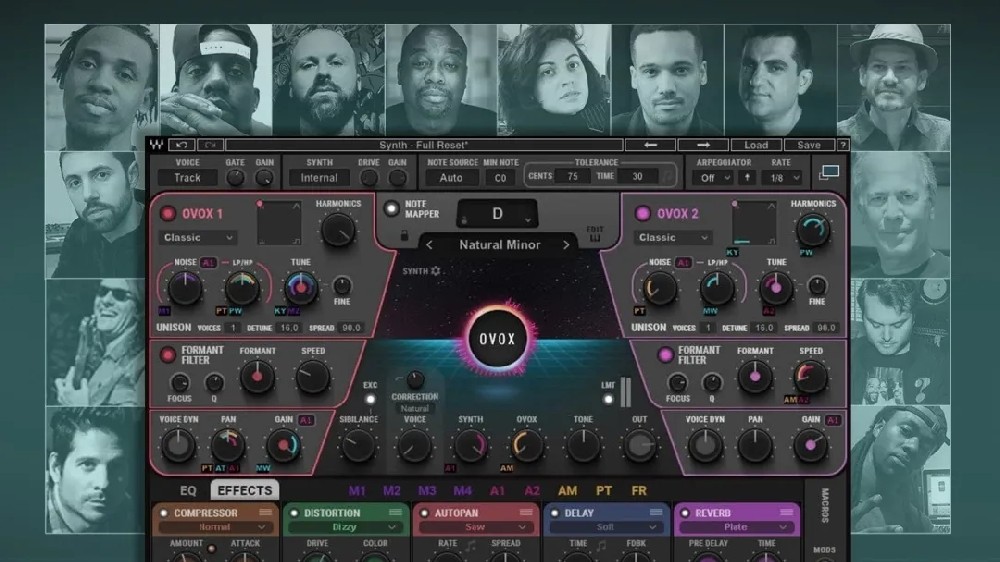Screen dimensions: 1000x562
Task: Click the Waves logo icon
Action: pyautogui.click(x=156, y=145)
